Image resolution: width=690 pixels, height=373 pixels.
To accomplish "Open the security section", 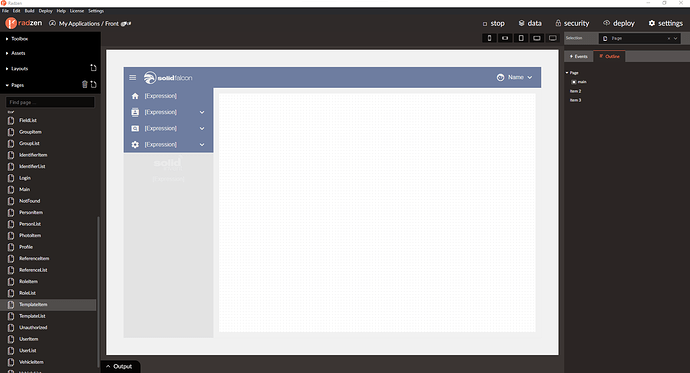I will click(572, 23).
